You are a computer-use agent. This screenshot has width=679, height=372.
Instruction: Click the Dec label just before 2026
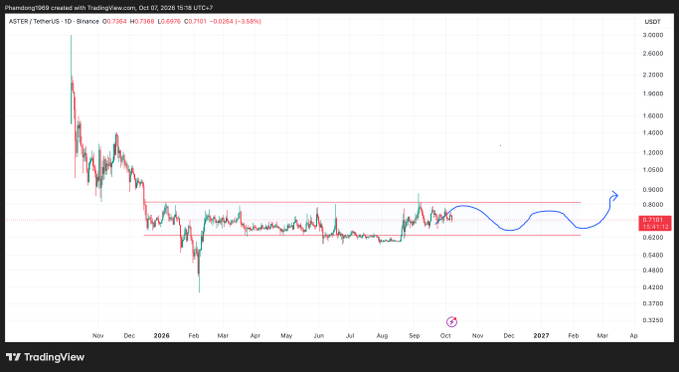pyautogui.click(x=129, y=336)
